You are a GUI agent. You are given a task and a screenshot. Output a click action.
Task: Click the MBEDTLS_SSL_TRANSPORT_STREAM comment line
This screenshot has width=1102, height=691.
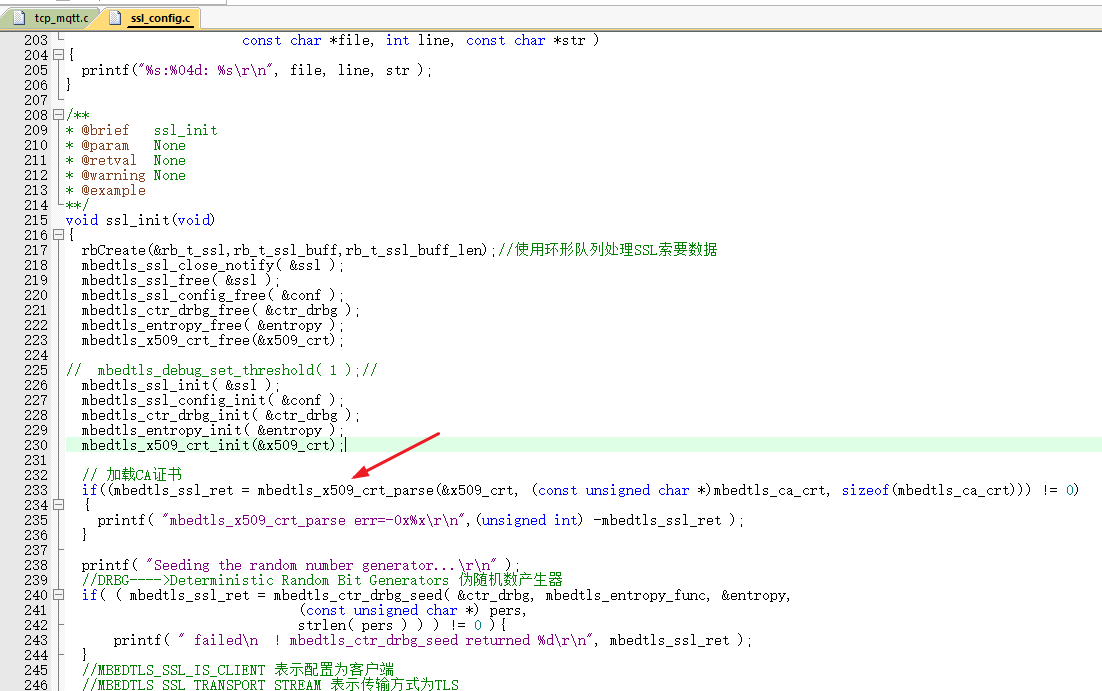271,684
